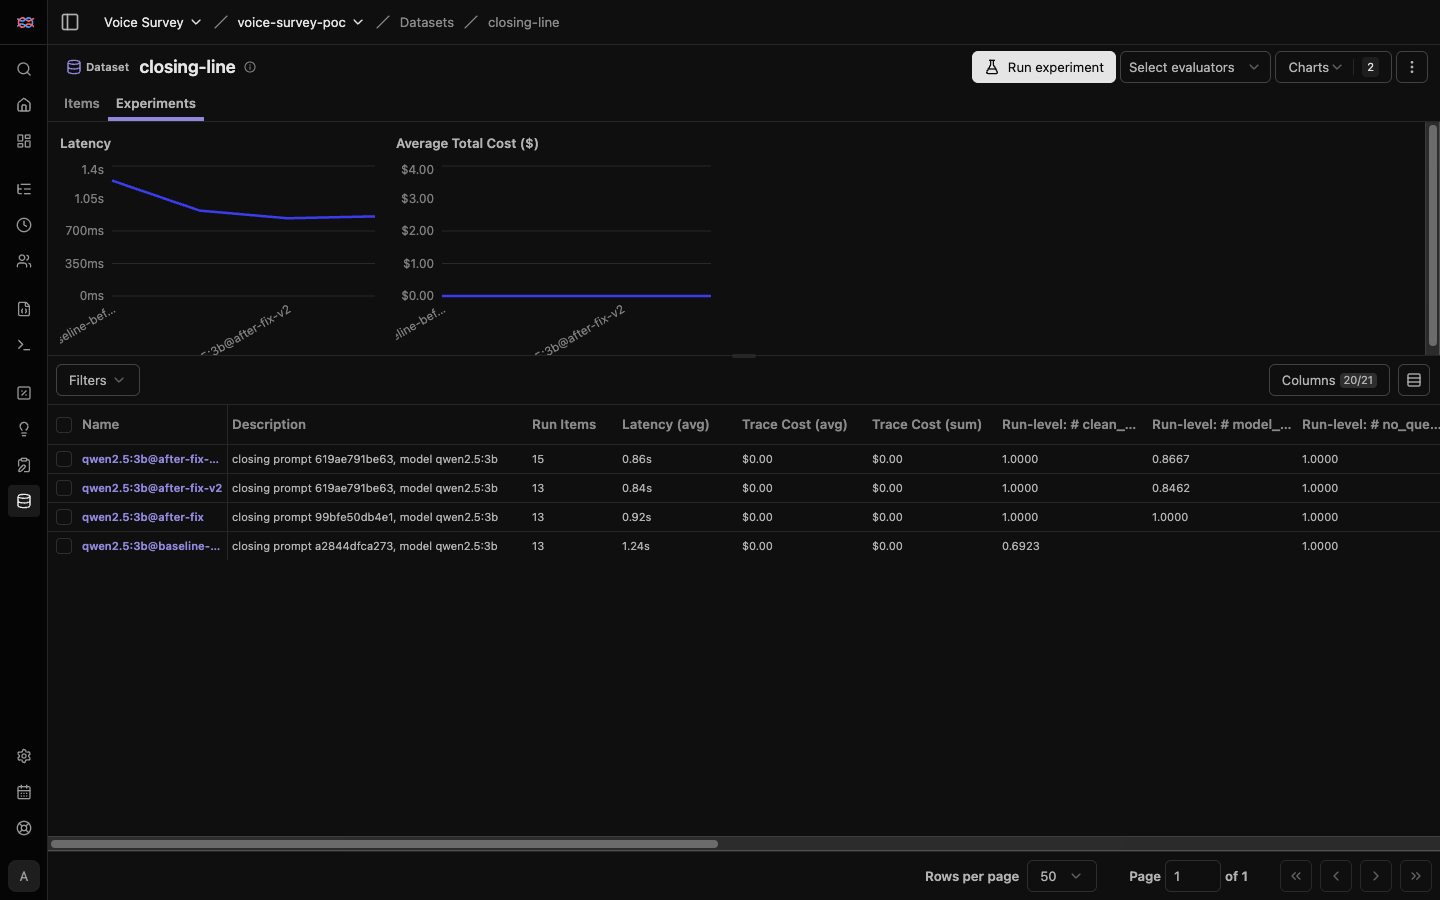The width and height of the screenshot is (1440, 900).
Task: Open user avatar A menu
Action: (x=24, y=876)
